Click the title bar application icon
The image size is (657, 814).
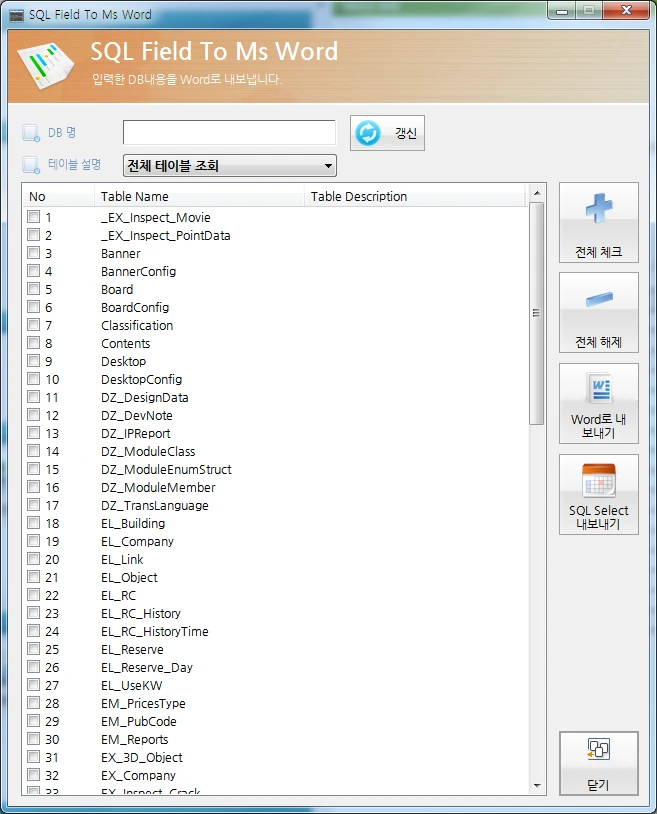16,16
